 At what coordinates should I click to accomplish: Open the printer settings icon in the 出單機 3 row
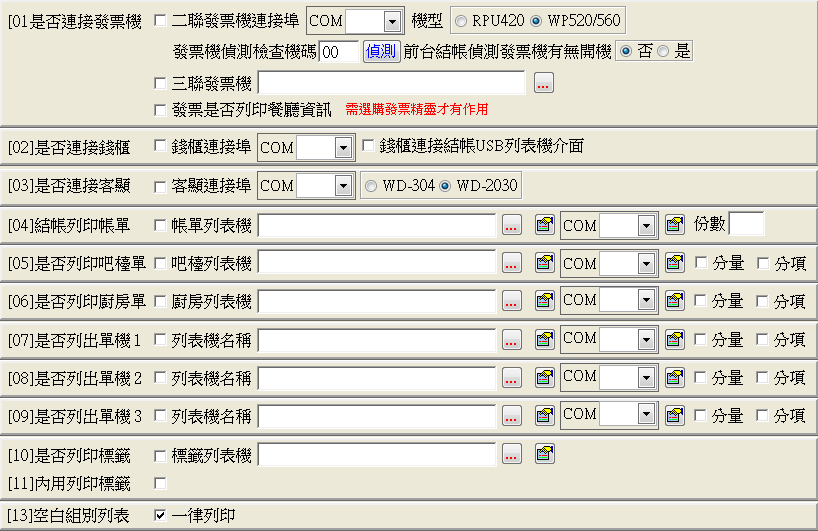(x=544, y=415)
